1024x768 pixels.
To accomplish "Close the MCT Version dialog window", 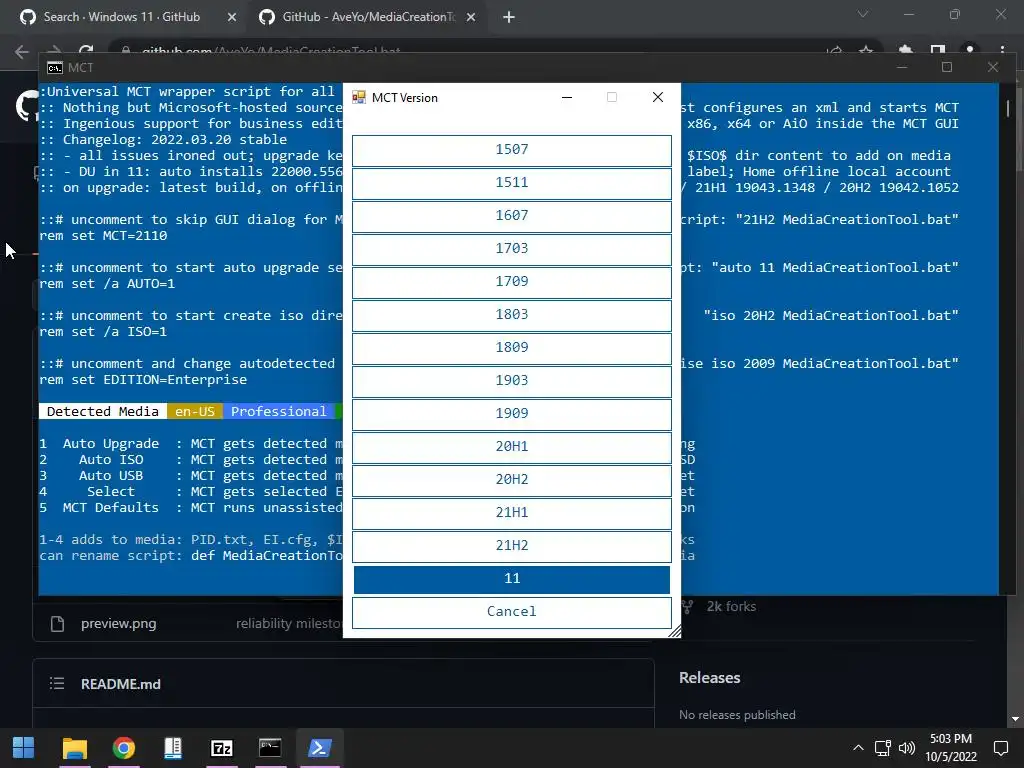I will pyautogui.click(x=658, y=97).
